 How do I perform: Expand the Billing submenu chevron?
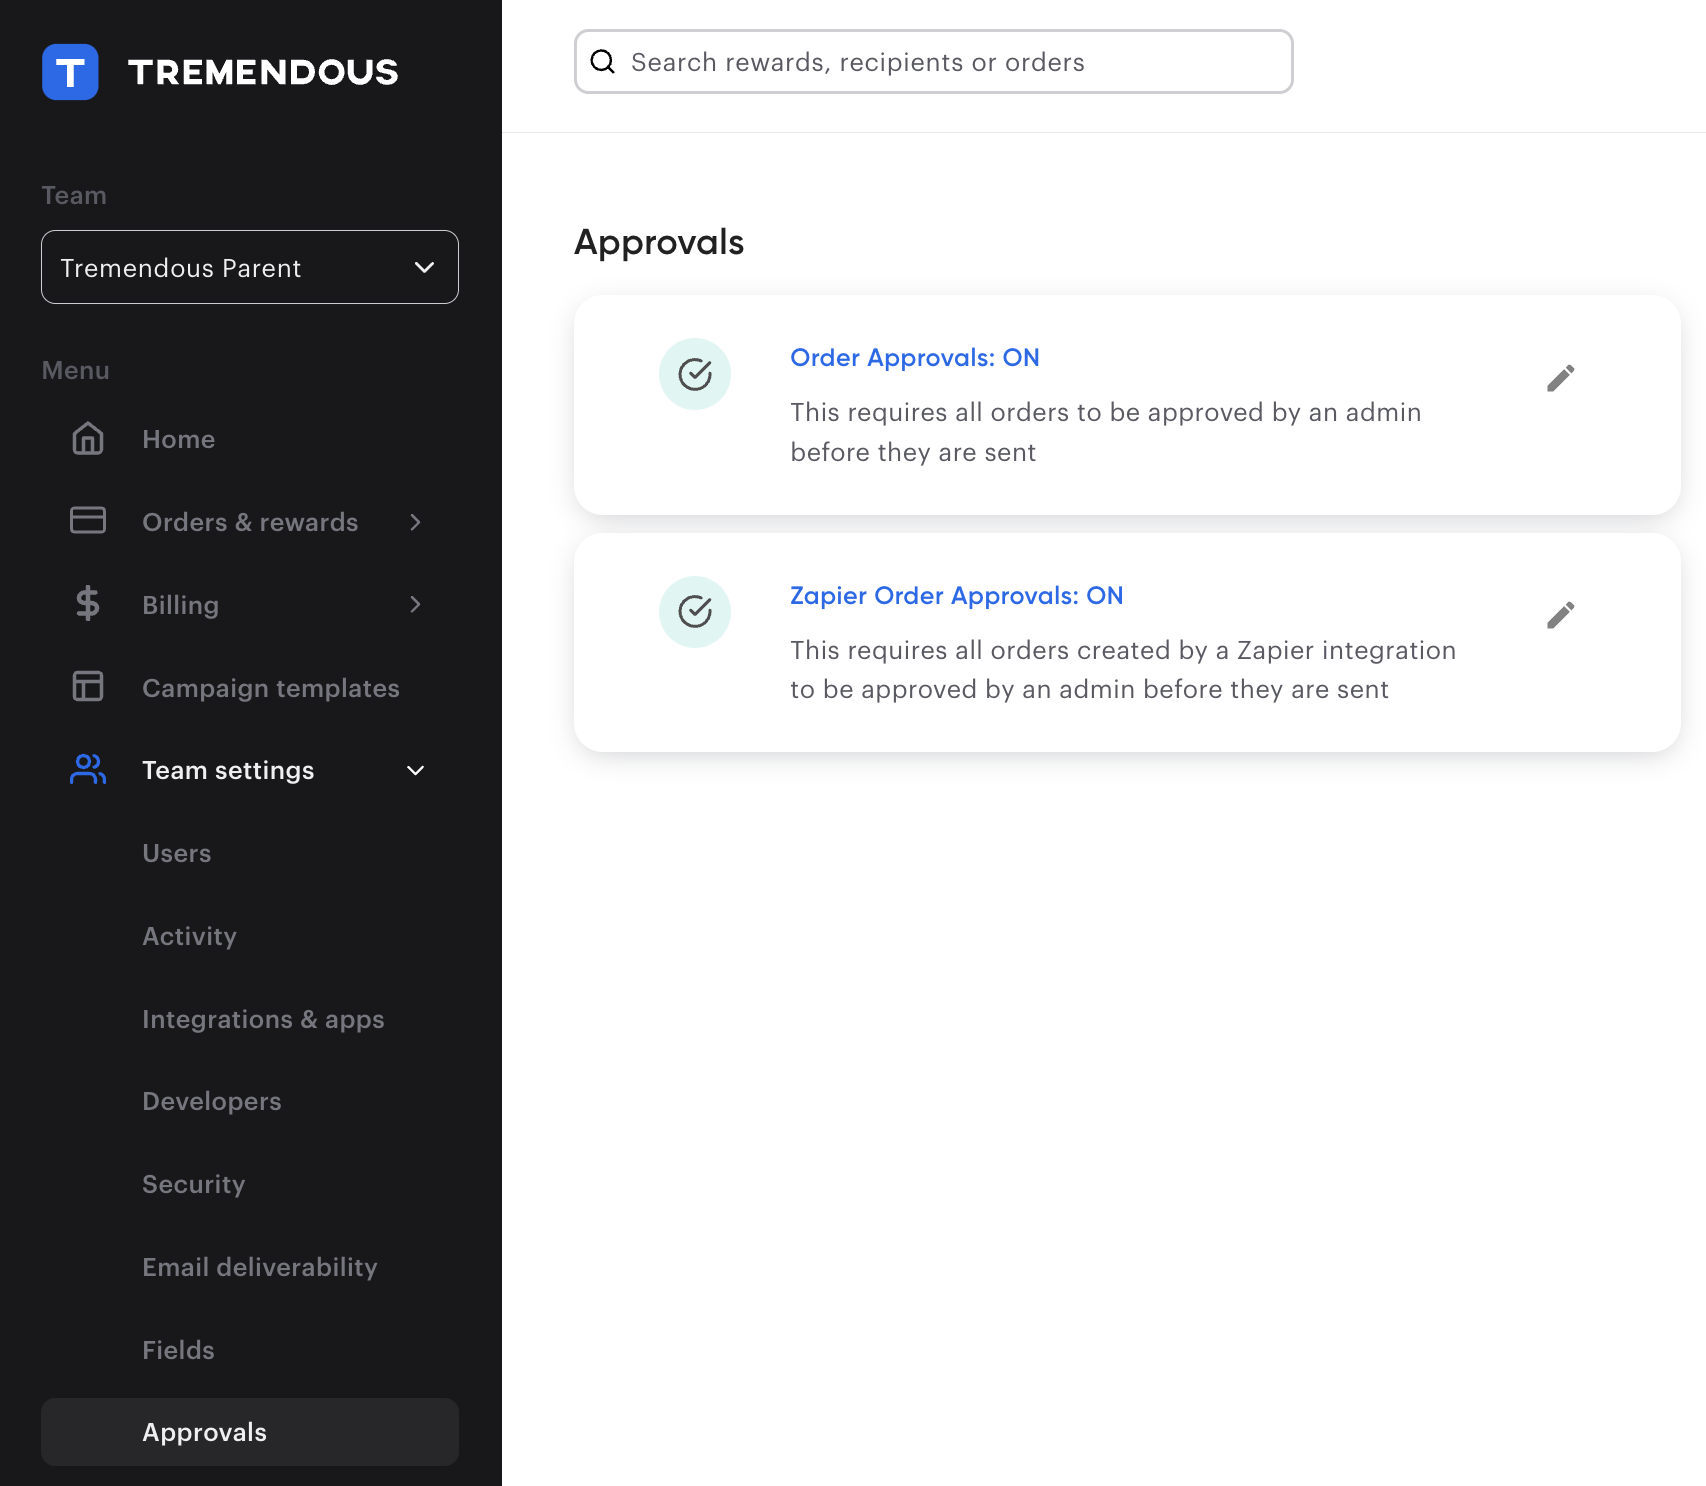point(416,604)
